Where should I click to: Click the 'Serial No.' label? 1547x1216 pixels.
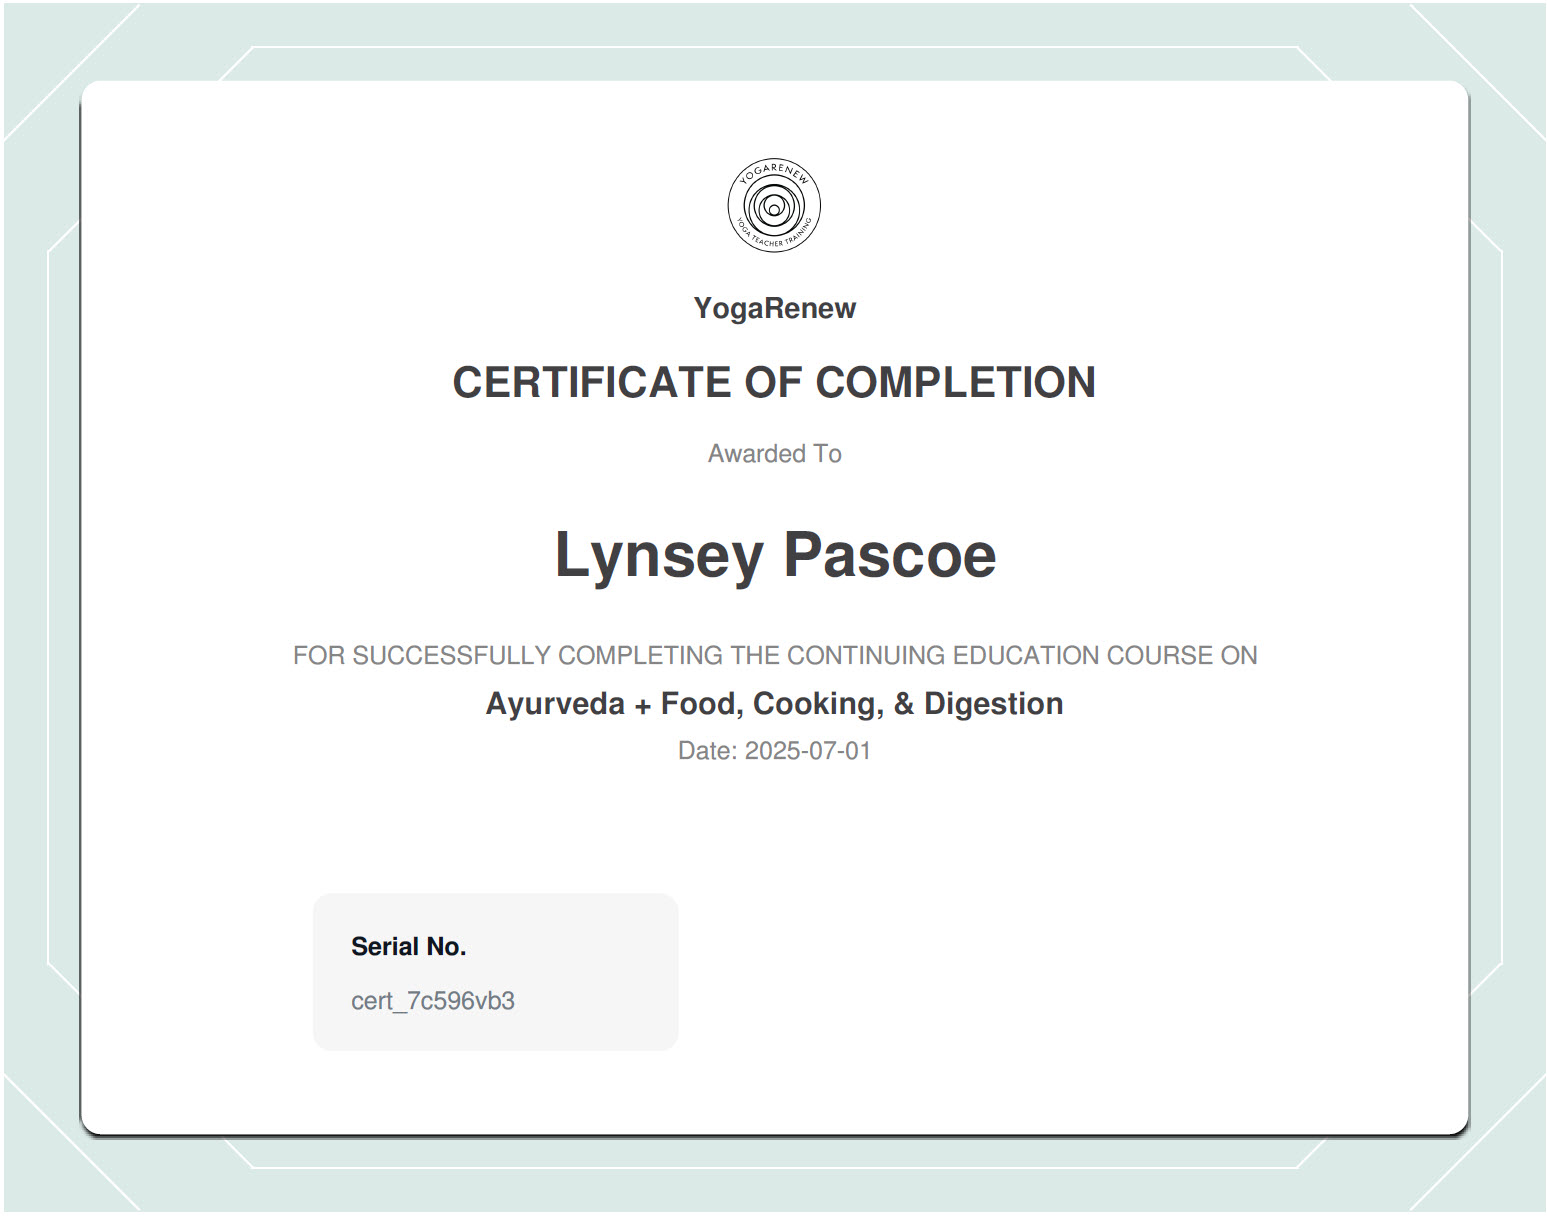click(408, 946)
